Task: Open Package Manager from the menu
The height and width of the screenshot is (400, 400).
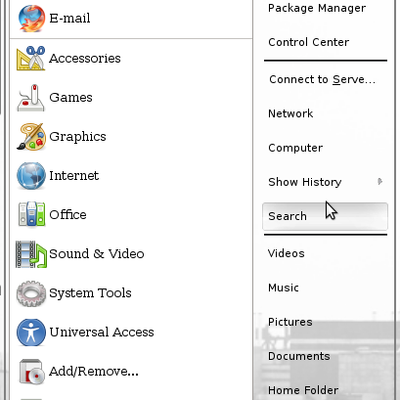Action: coord(317,8)
